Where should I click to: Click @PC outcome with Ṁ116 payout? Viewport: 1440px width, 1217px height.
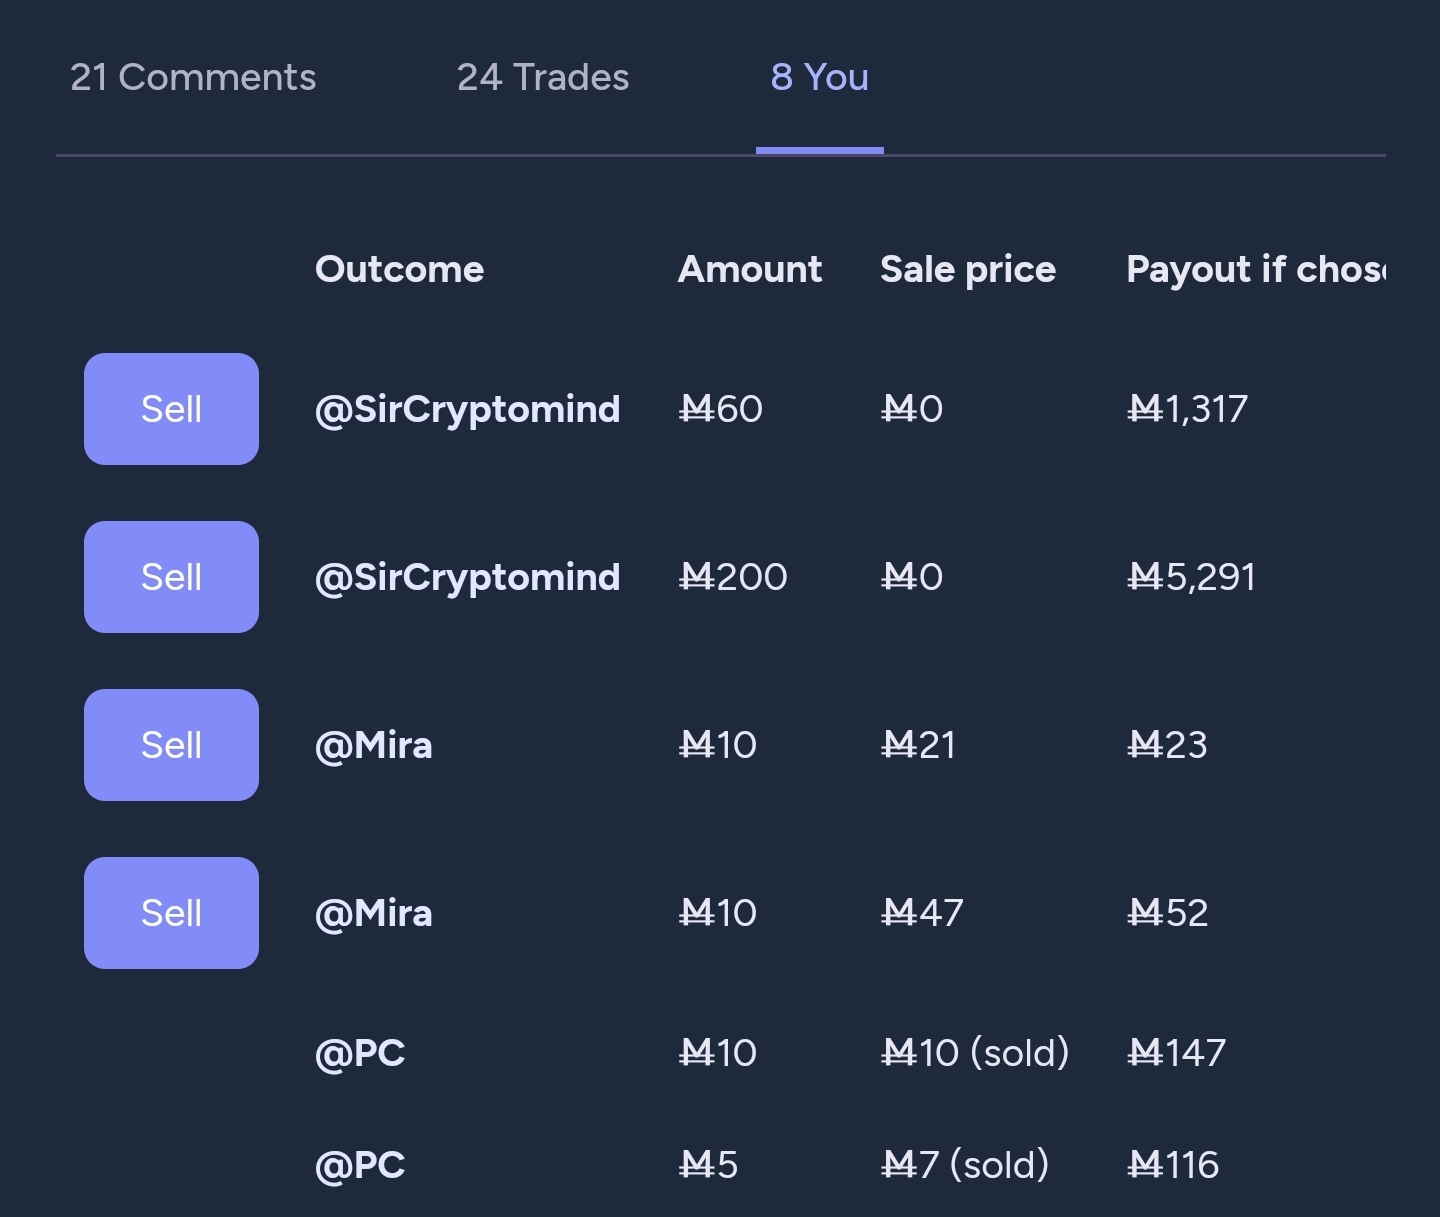click(x=360, y=1165)
